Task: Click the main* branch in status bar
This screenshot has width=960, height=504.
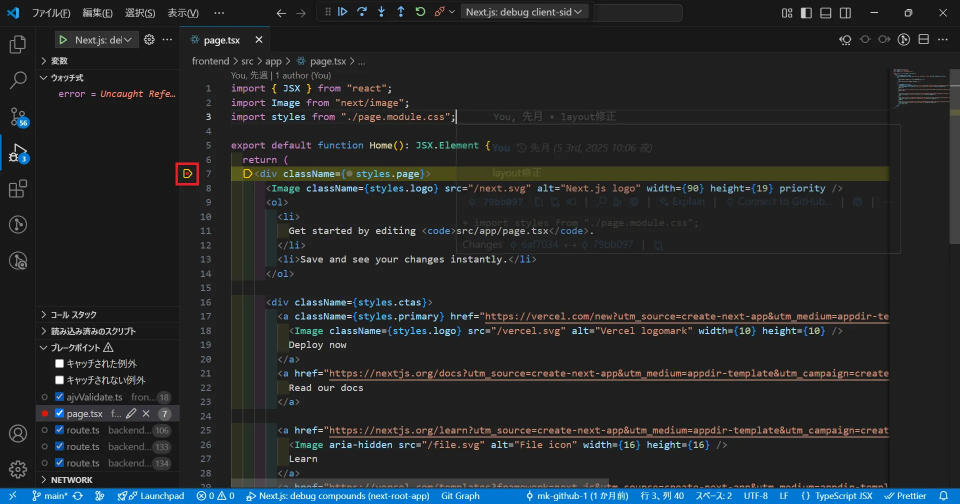Action: coord(50,496)
